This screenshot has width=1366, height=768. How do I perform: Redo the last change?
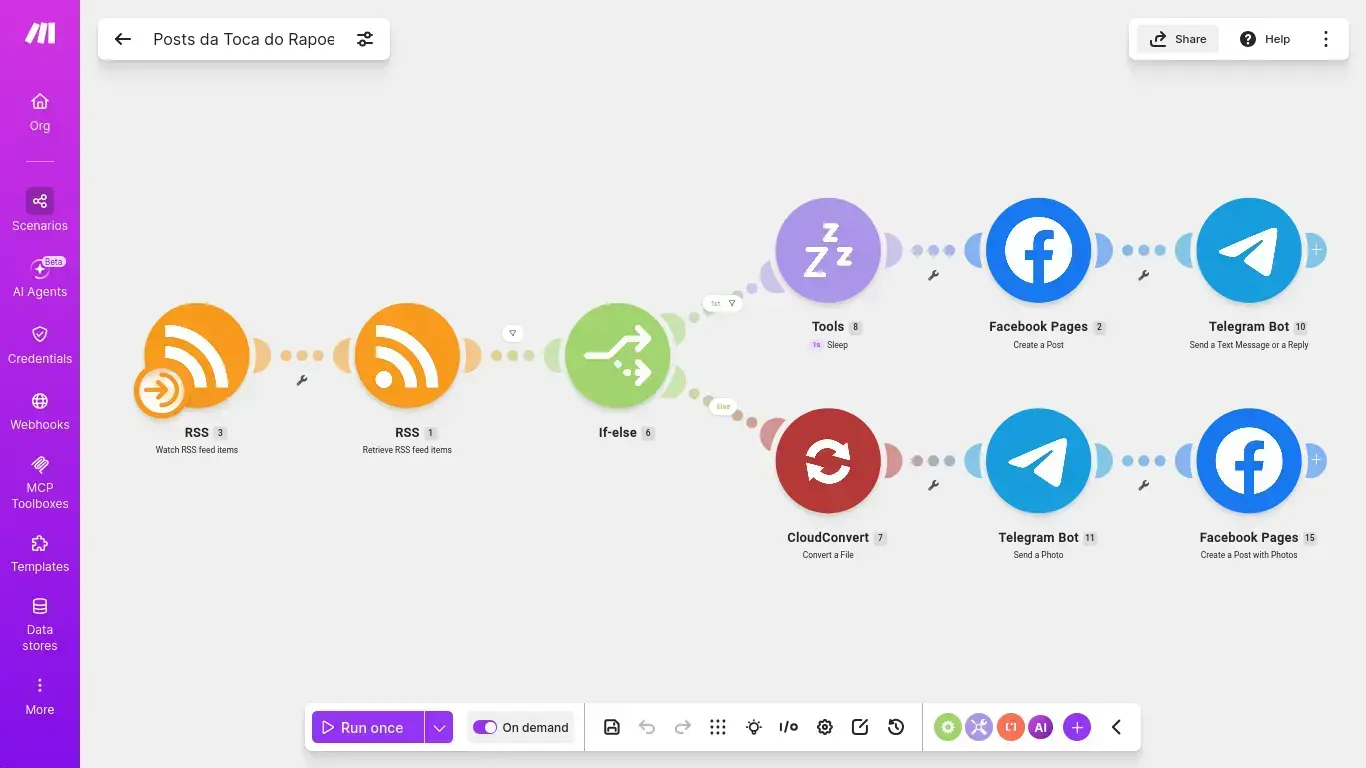pos(683,727)
